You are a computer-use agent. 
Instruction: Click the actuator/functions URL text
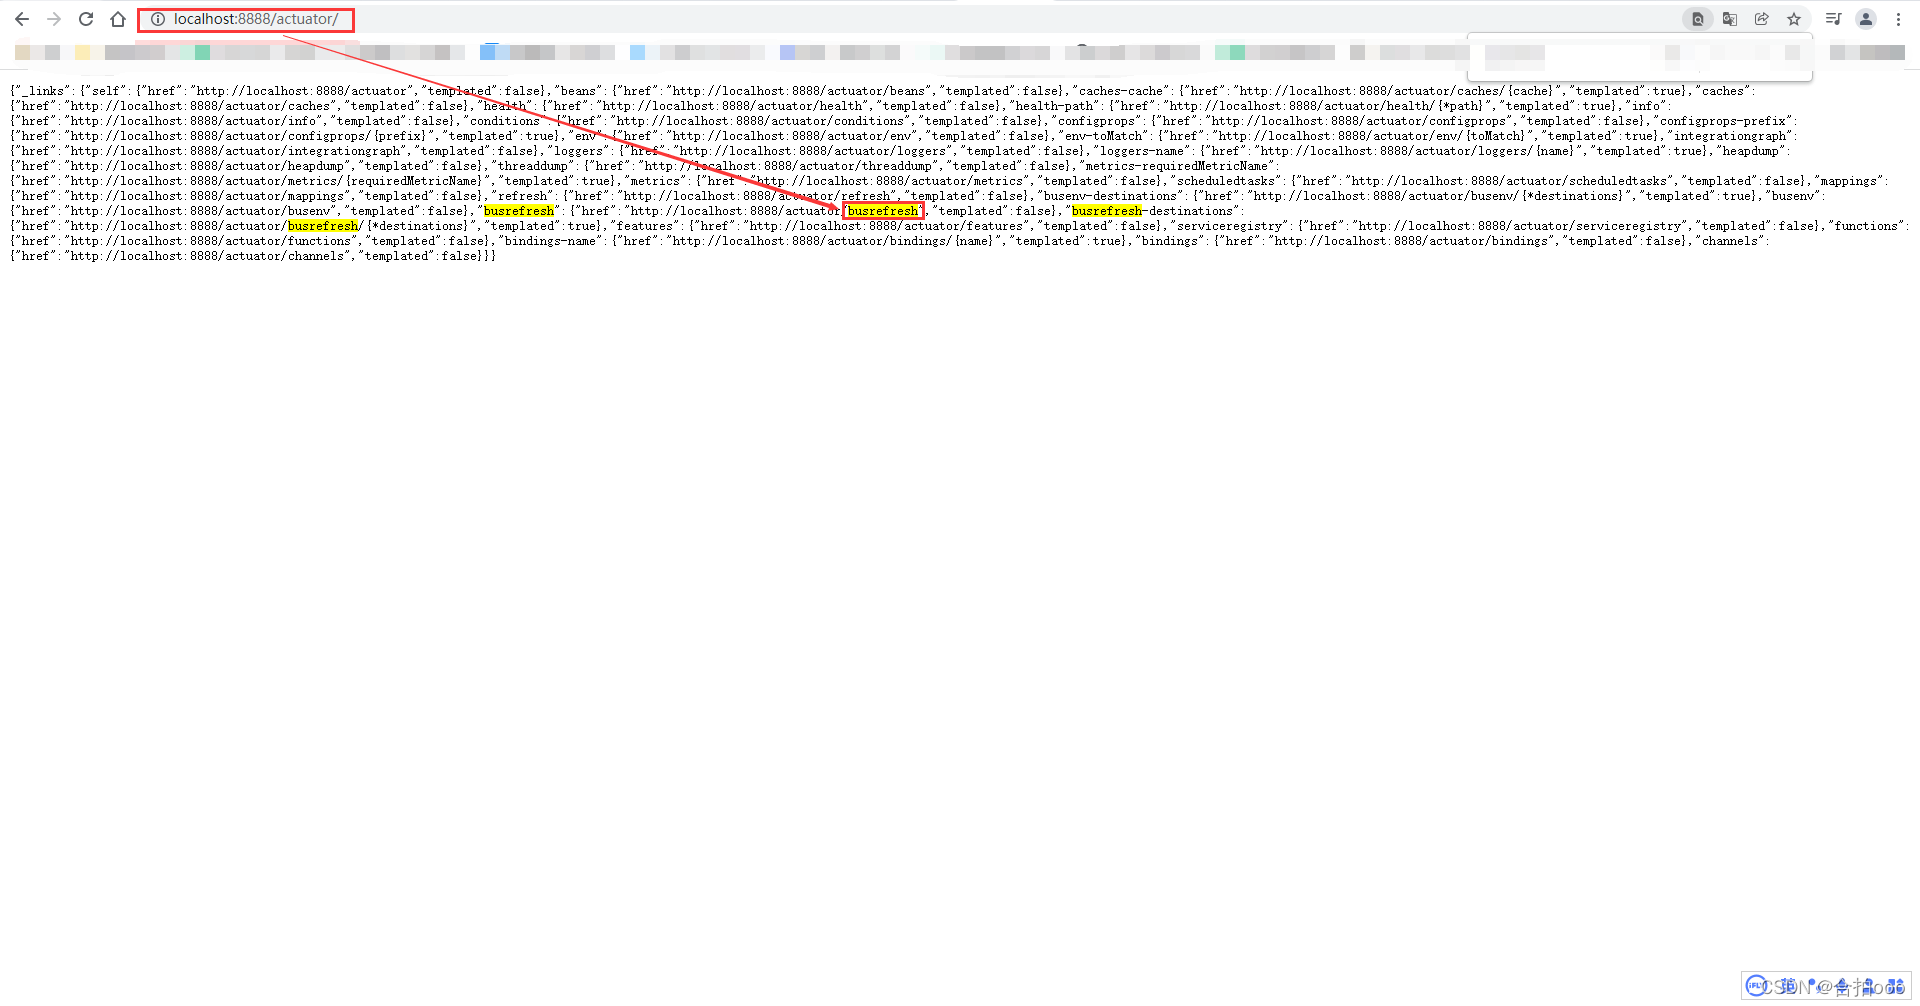[211, 241]
